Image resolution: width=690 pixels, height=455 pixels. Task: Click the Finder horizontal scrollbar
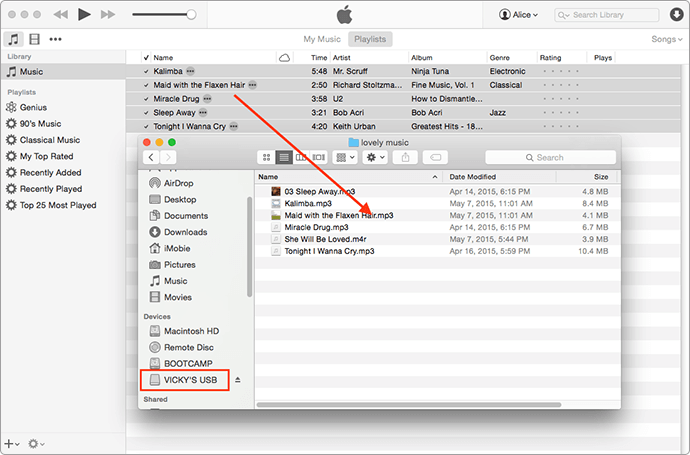point(409,405)
